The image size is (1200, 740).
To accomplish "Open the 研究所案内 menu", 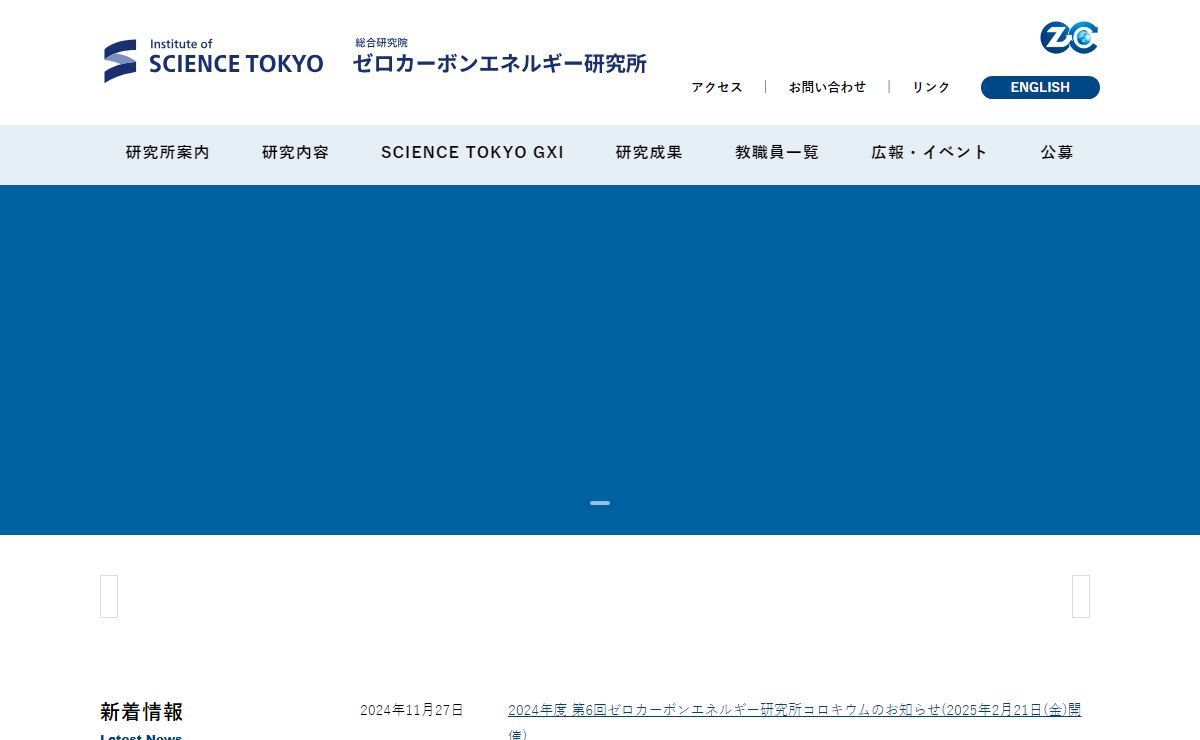I will point(168,152).
